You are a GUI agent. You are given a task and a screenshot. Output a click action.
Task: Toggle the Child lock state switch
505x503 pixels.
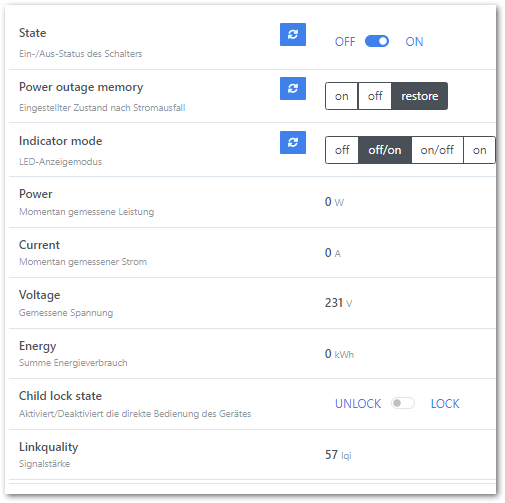pyautogui.click(x=403, y=403)
